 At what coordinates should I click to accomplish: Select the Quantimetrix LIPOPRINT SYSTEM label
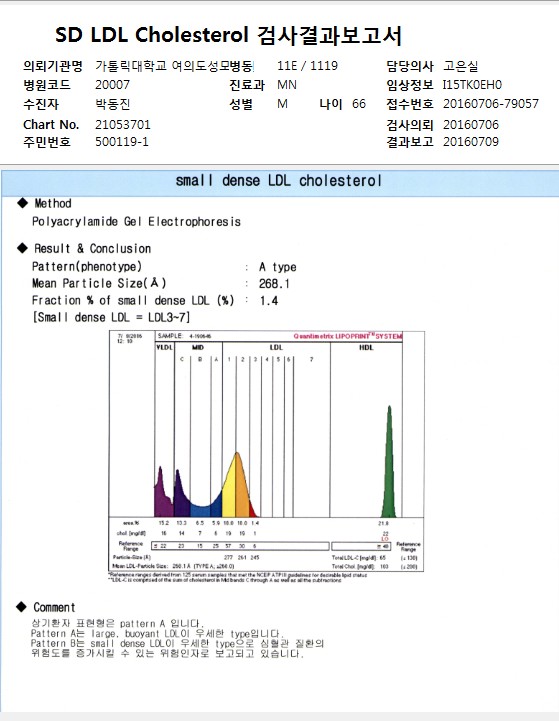[x=348, y=336]
